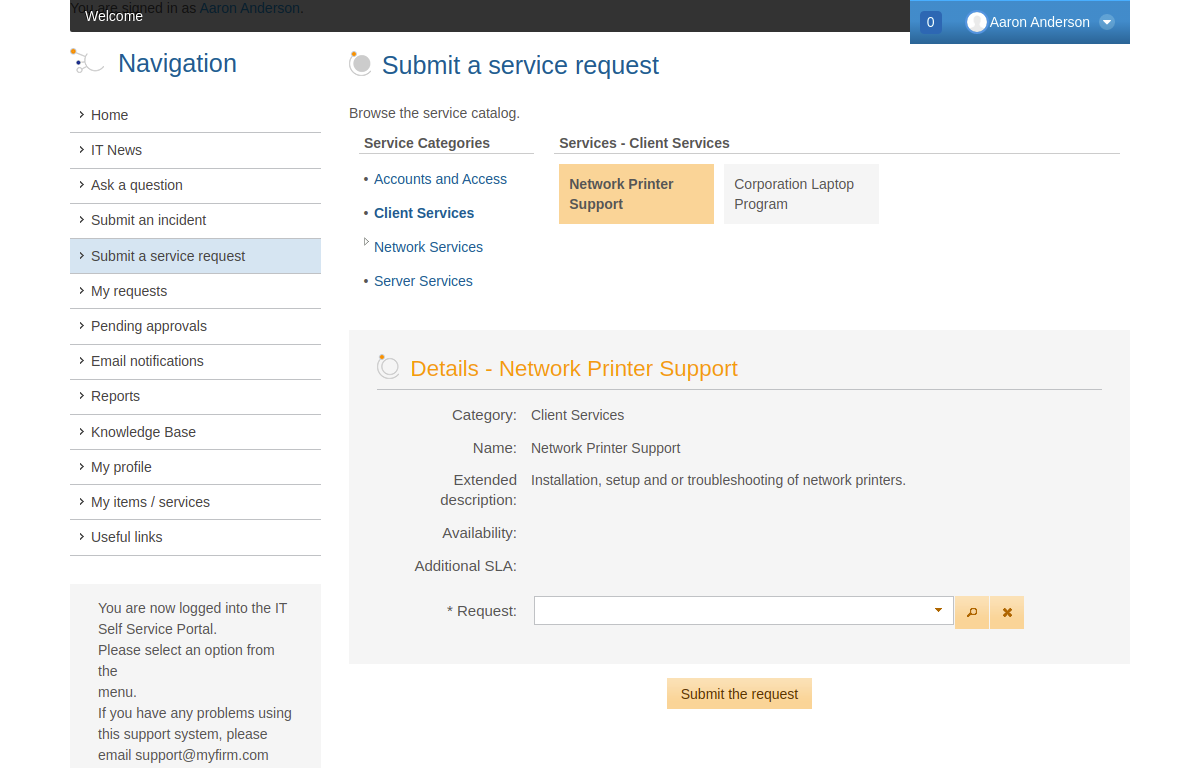The image size is (1200, 768).
Task: Click the clear X icon beside Request
Action: (1007, 612)
